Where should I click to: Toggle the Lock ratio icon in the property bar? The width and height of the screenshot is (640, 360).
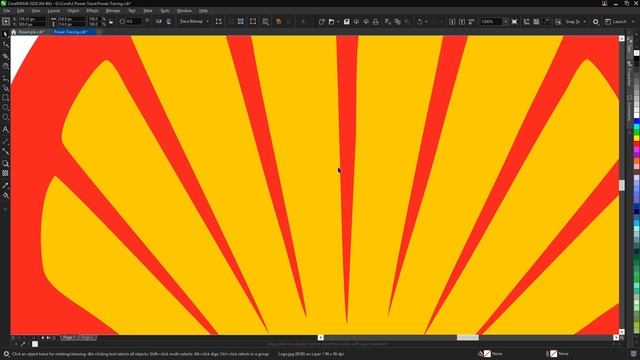click(111, 21)
